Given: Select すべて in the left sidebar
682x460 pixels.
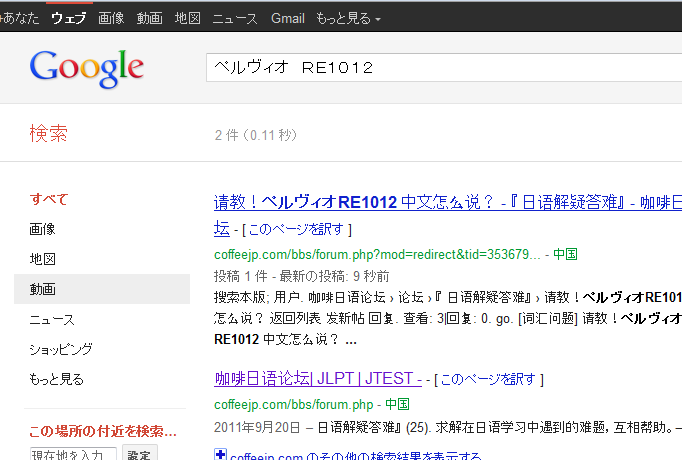Looking at the screenshot, I should tap(49, 199).
